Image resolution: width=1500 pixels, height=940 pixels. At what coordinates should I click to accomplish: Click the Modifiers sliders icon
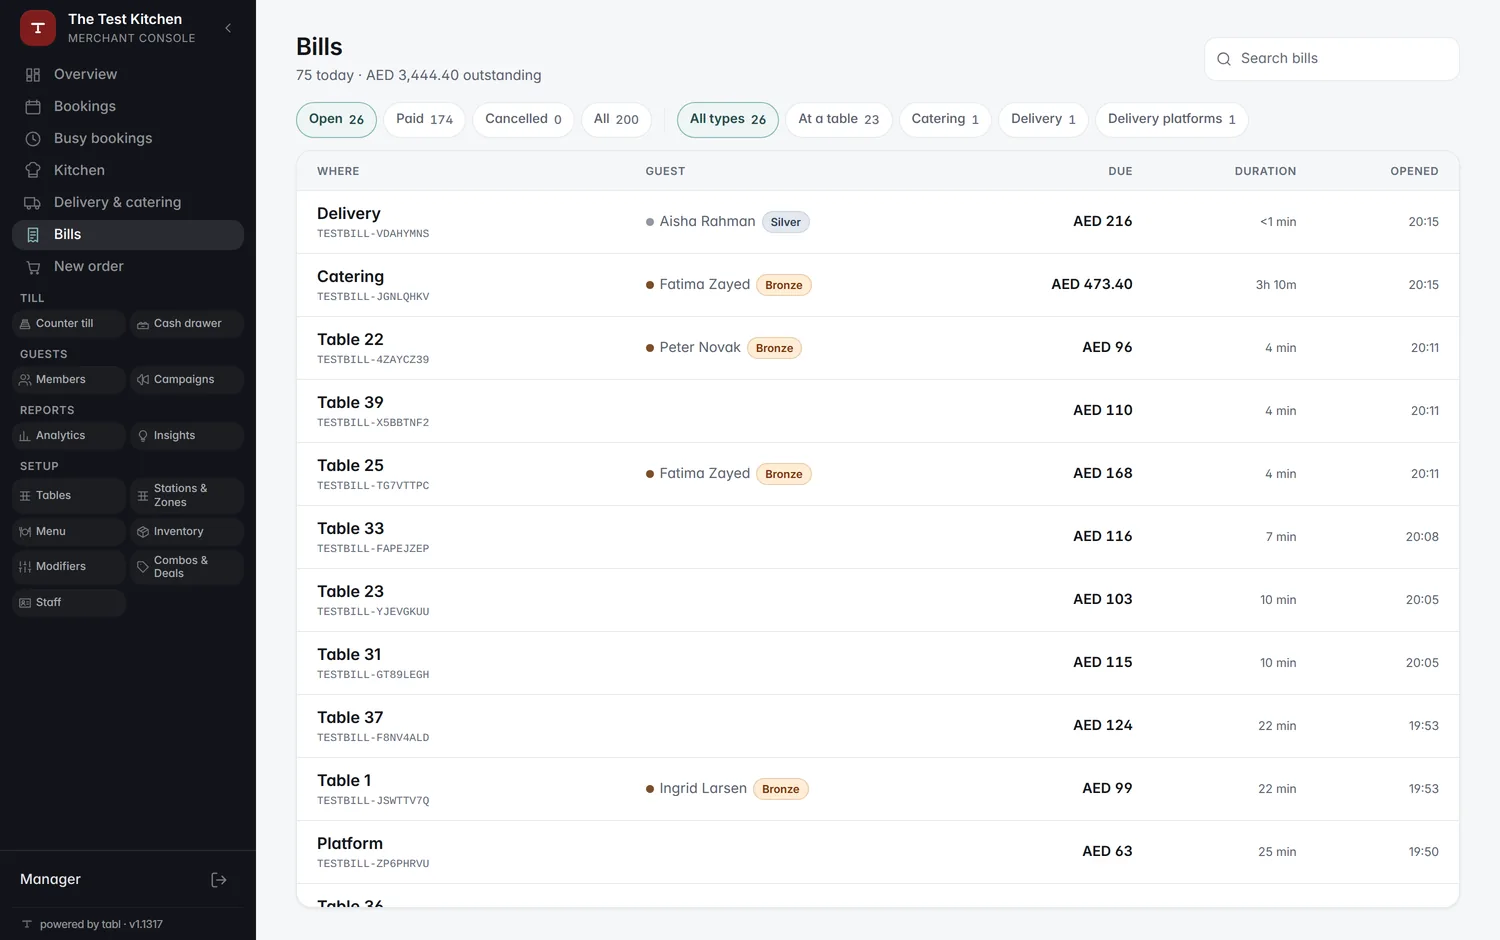point(25,567)
